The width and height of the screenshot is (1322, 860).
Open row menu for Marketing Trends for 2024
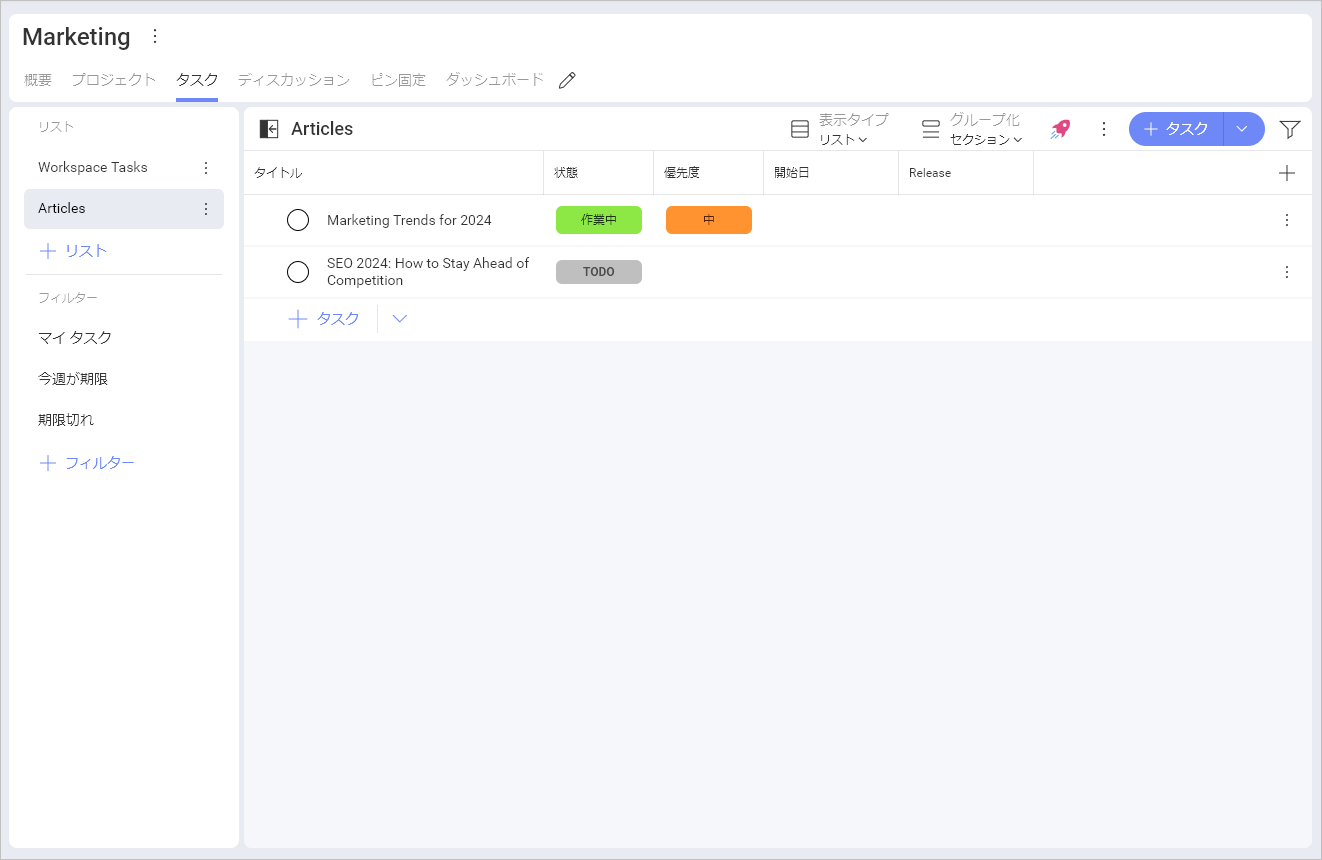click(x=1287, y=220)
